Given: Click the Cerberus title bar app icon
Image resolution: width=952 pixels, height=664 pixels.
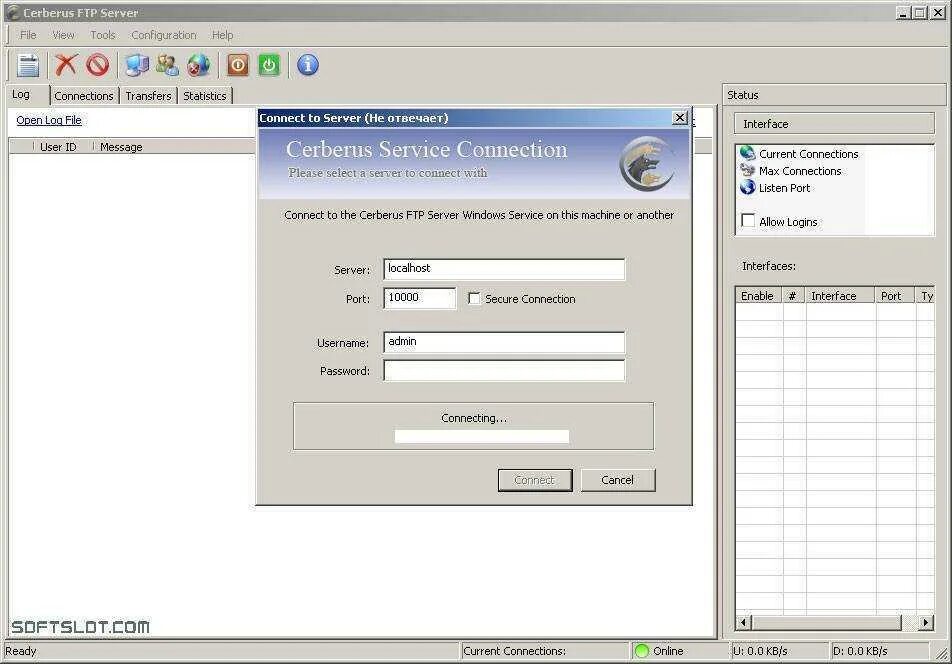Looking at the screenshot, I should pos(12,12).
